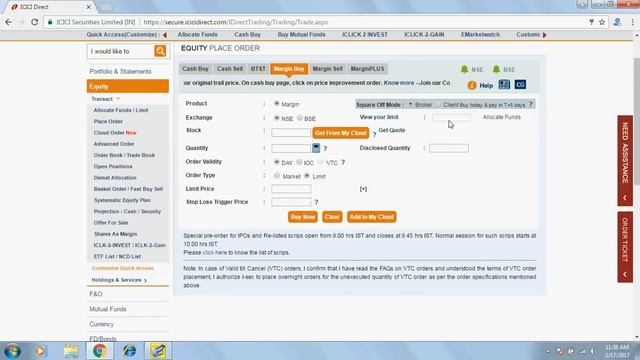The height and width of the screenshot is (360, 640).
Task: Open Chrome from the taskbar
Action: click(x=99, y=351)
